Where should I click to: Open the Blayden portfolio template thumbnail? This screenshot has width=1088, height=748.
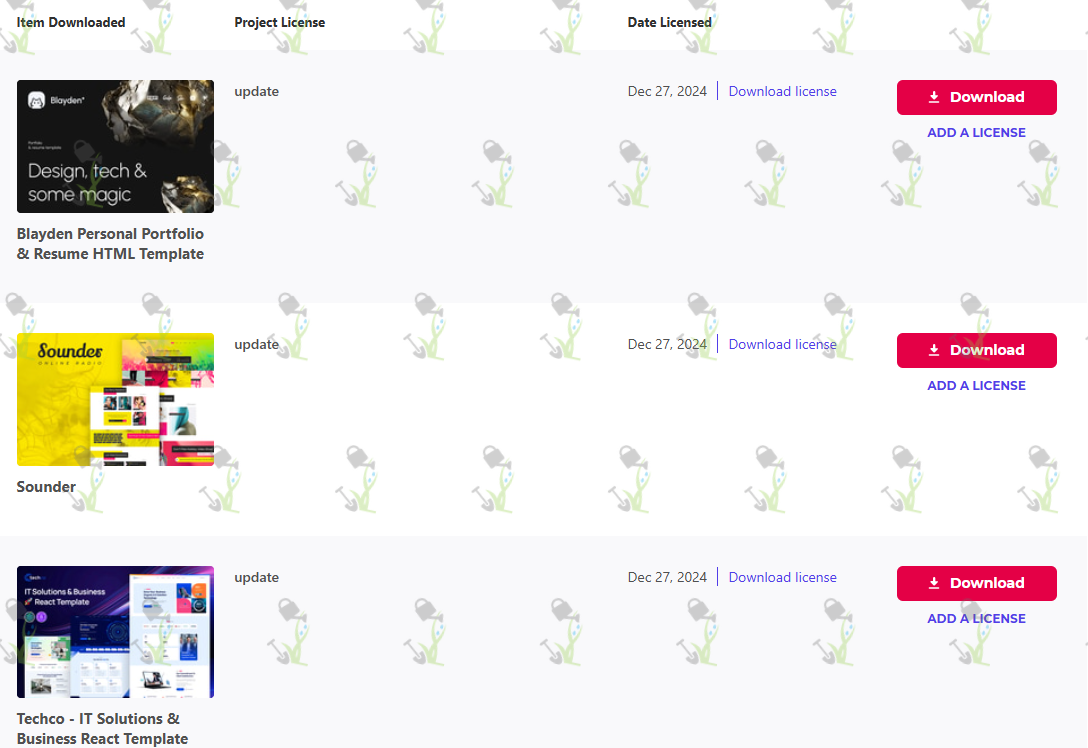[115, 146]
